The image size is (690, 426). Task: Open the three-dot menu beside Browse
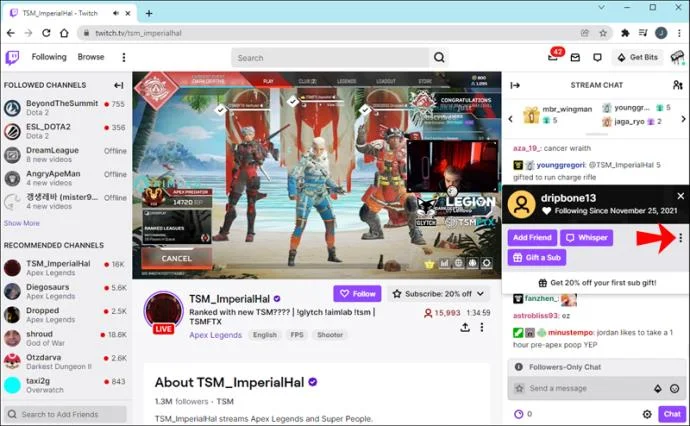124,57
